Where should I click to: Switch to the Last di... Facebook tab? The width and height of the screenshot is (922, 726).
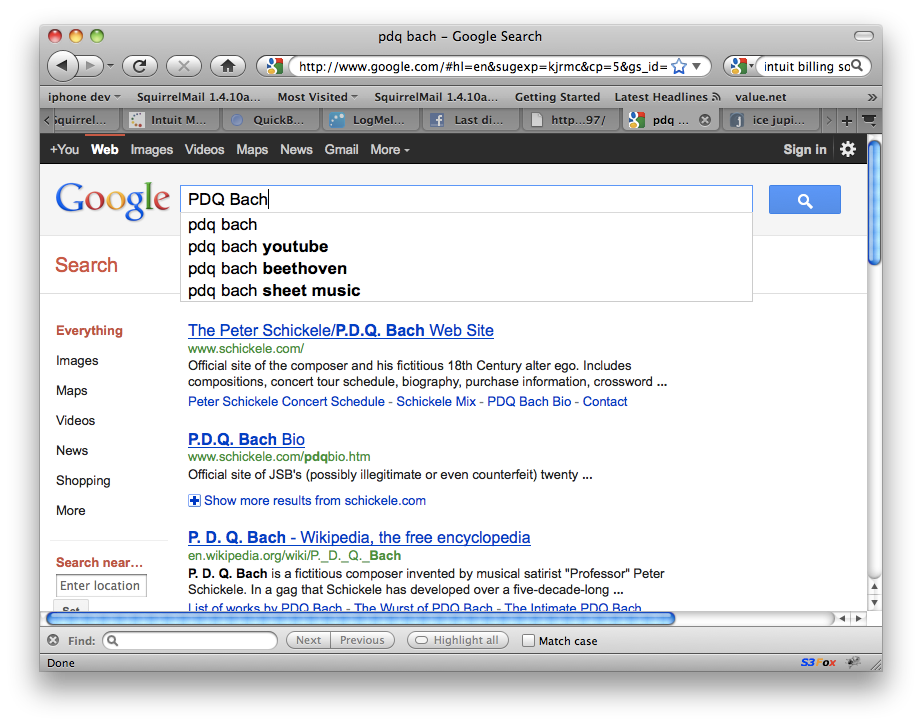point(471,120)
